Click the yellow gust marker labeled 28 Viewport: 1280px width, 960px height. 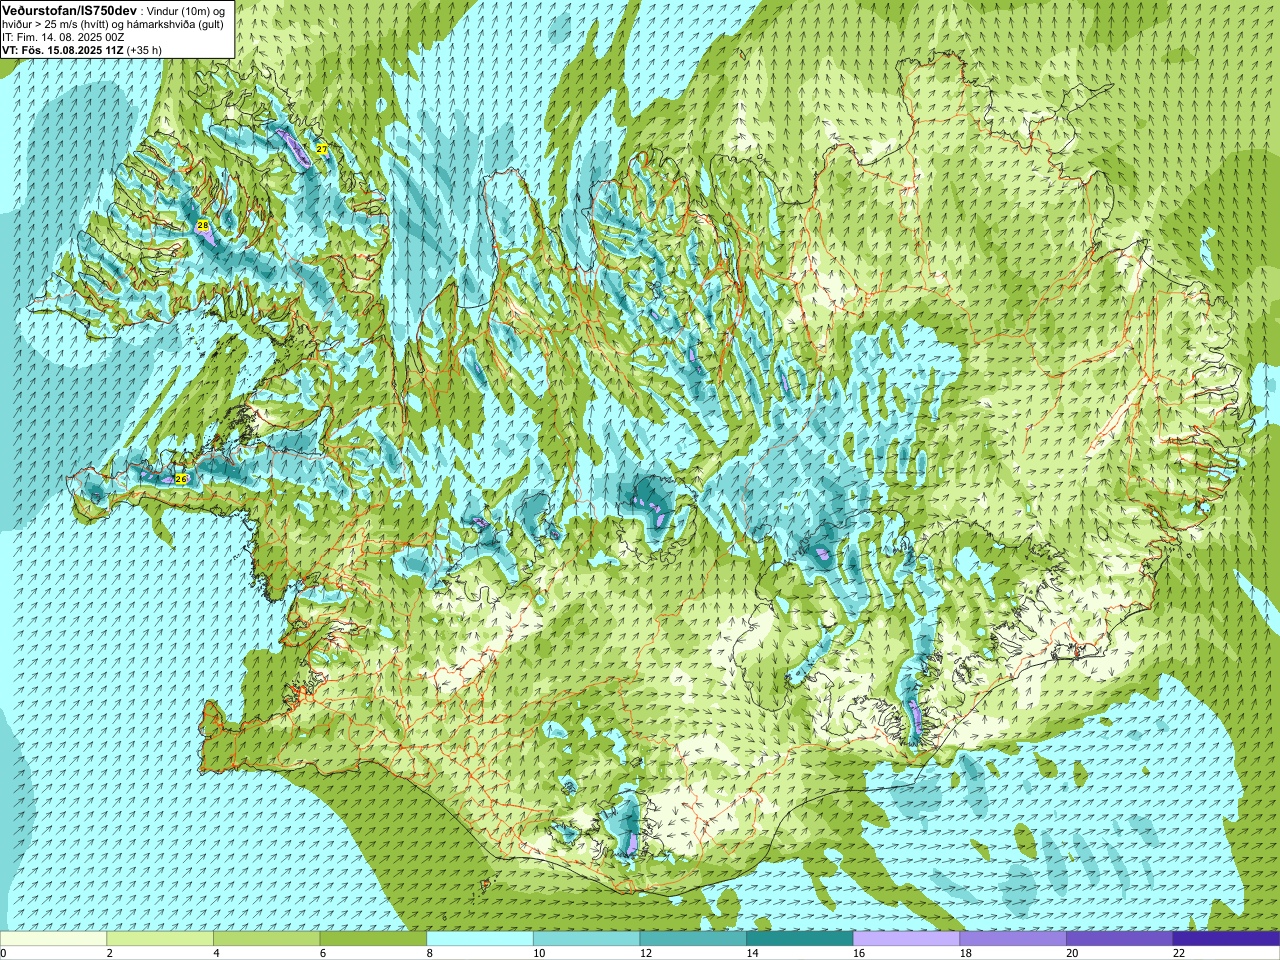(x=203, y=226)
